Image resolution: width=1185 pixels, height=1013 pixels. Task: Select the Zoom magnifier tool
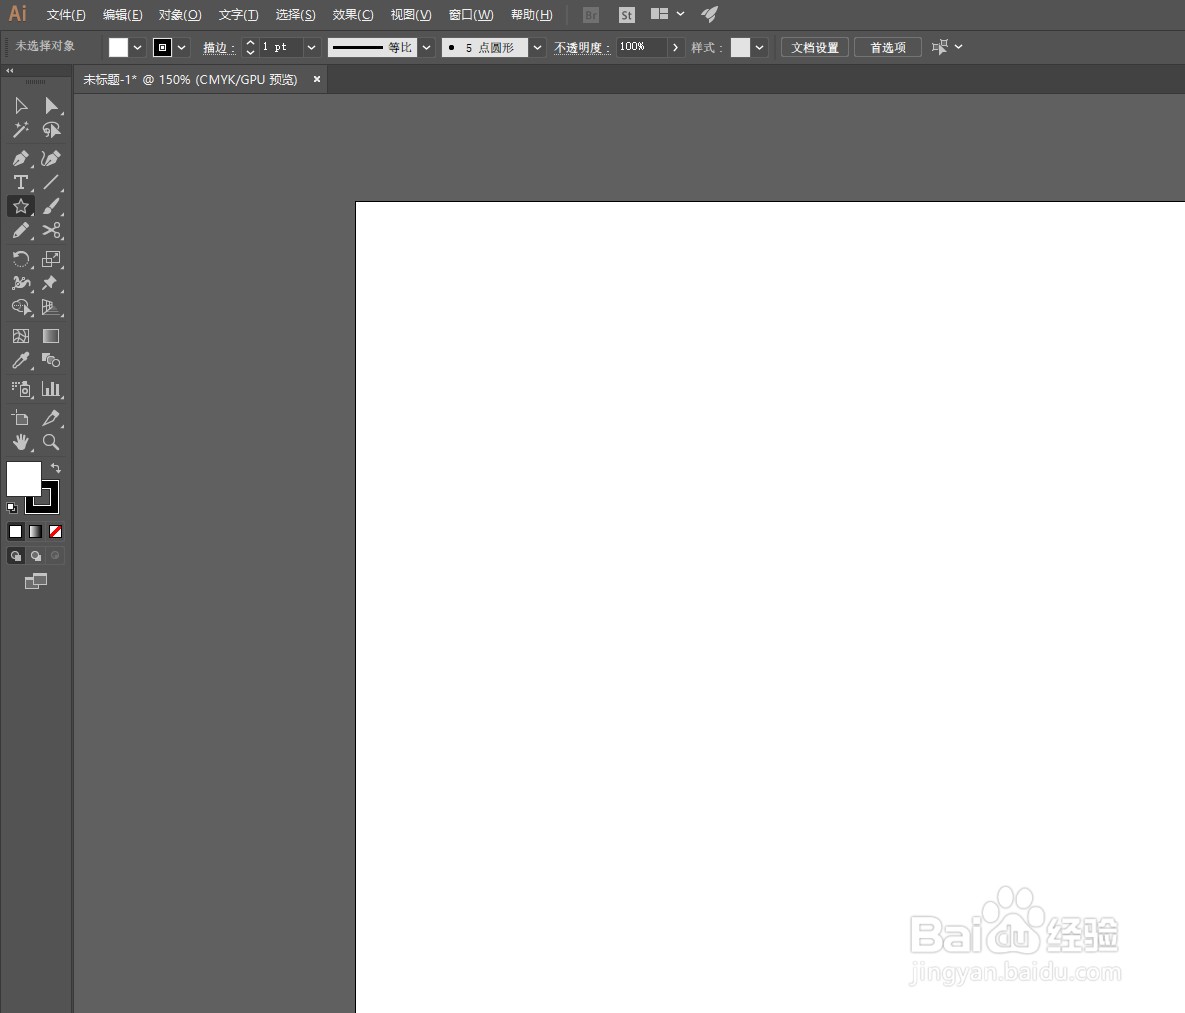(51, 442)
